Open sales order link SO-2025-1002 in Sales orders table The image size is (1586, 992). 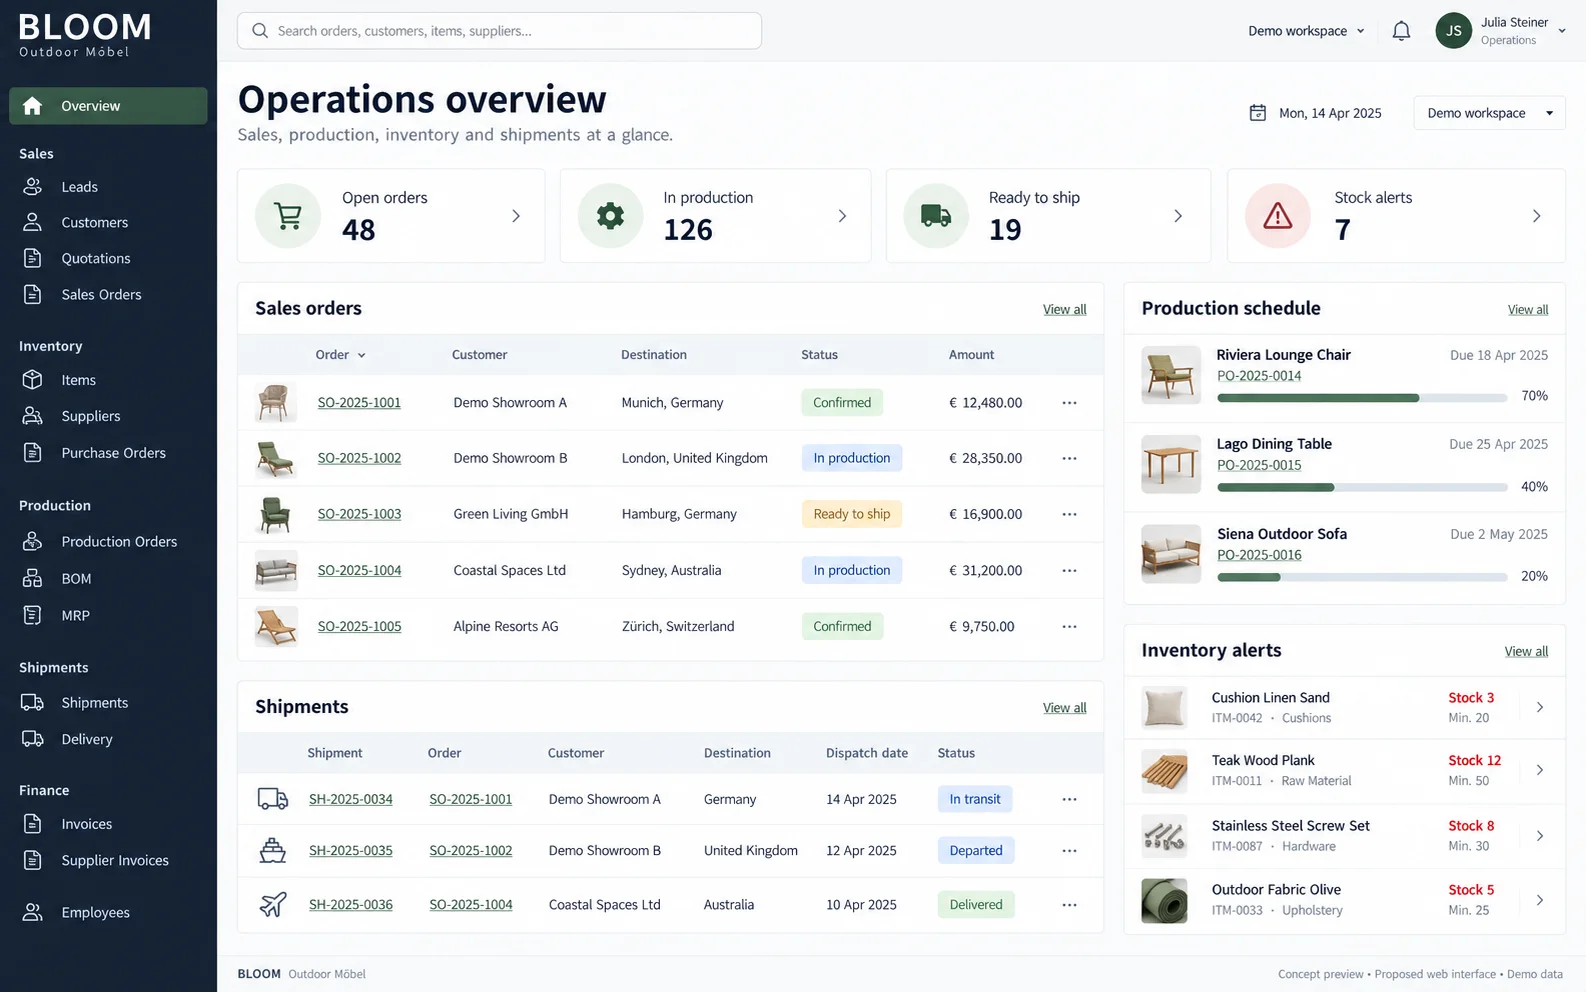[x=359, y=458]
